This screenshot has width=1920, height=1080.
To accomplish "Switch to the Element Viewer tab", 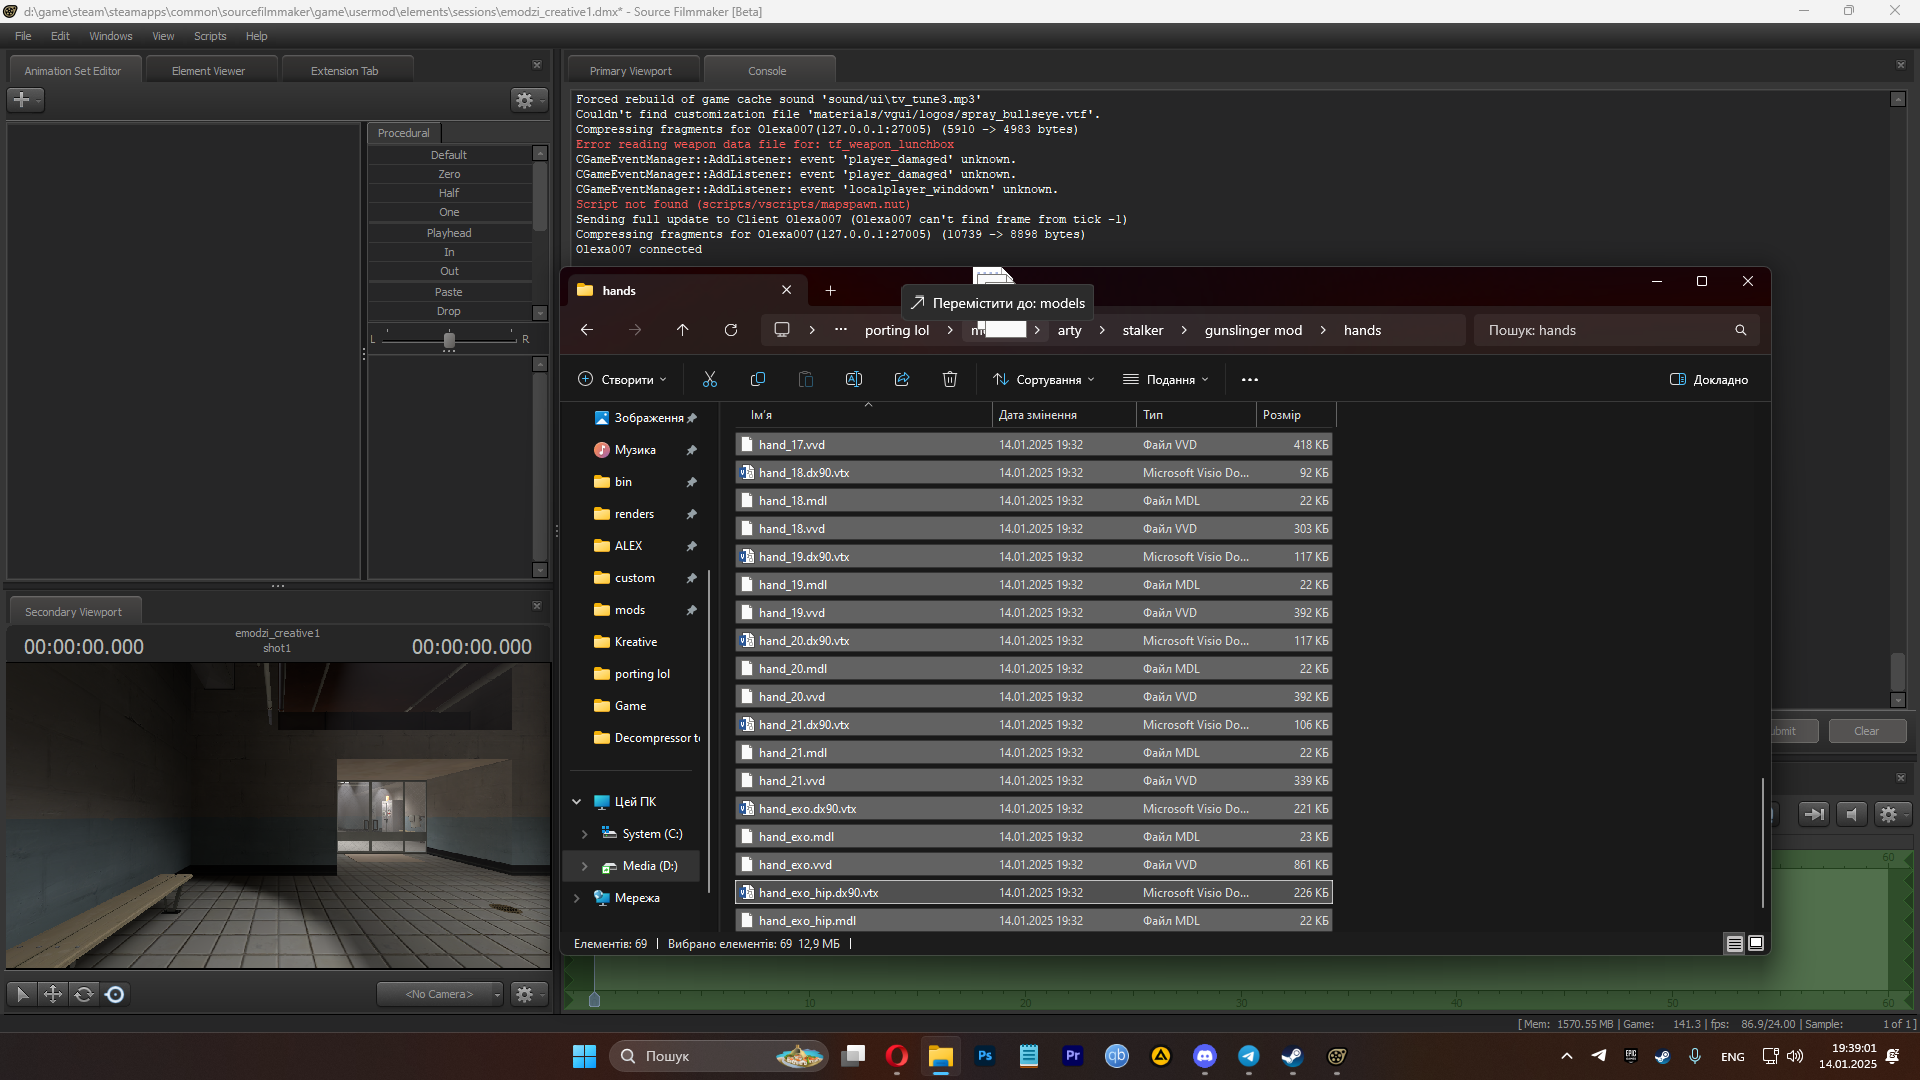I will coord(208,71).
